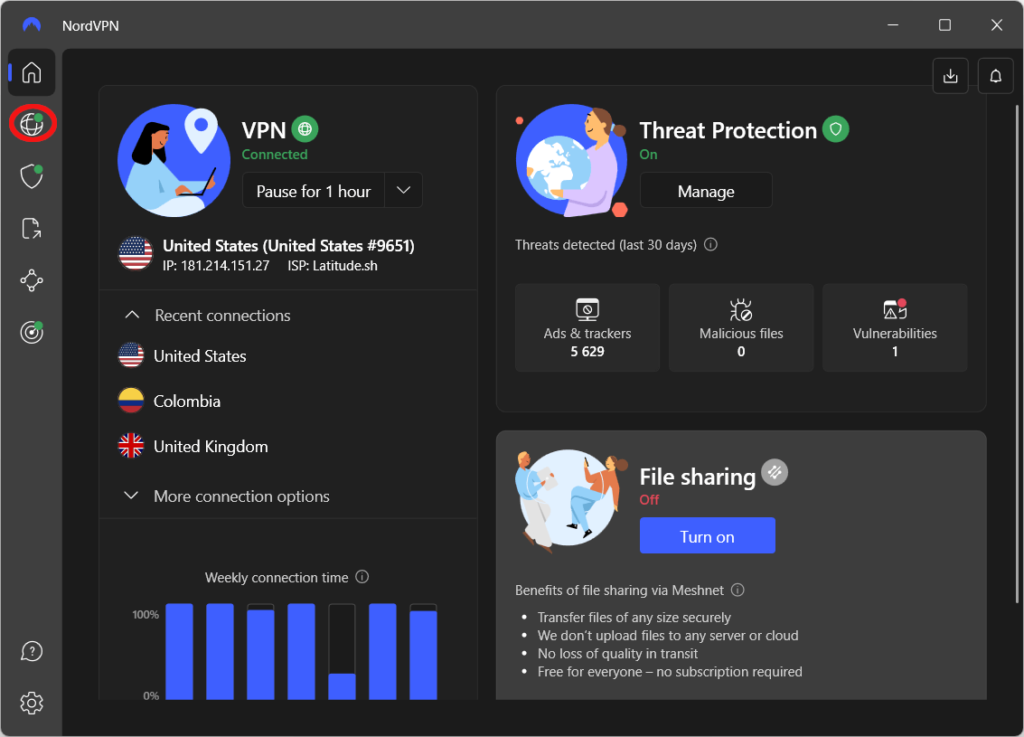1024x737 pixels.
Task: Click the VPN card heading
Action: pos(264,130)
